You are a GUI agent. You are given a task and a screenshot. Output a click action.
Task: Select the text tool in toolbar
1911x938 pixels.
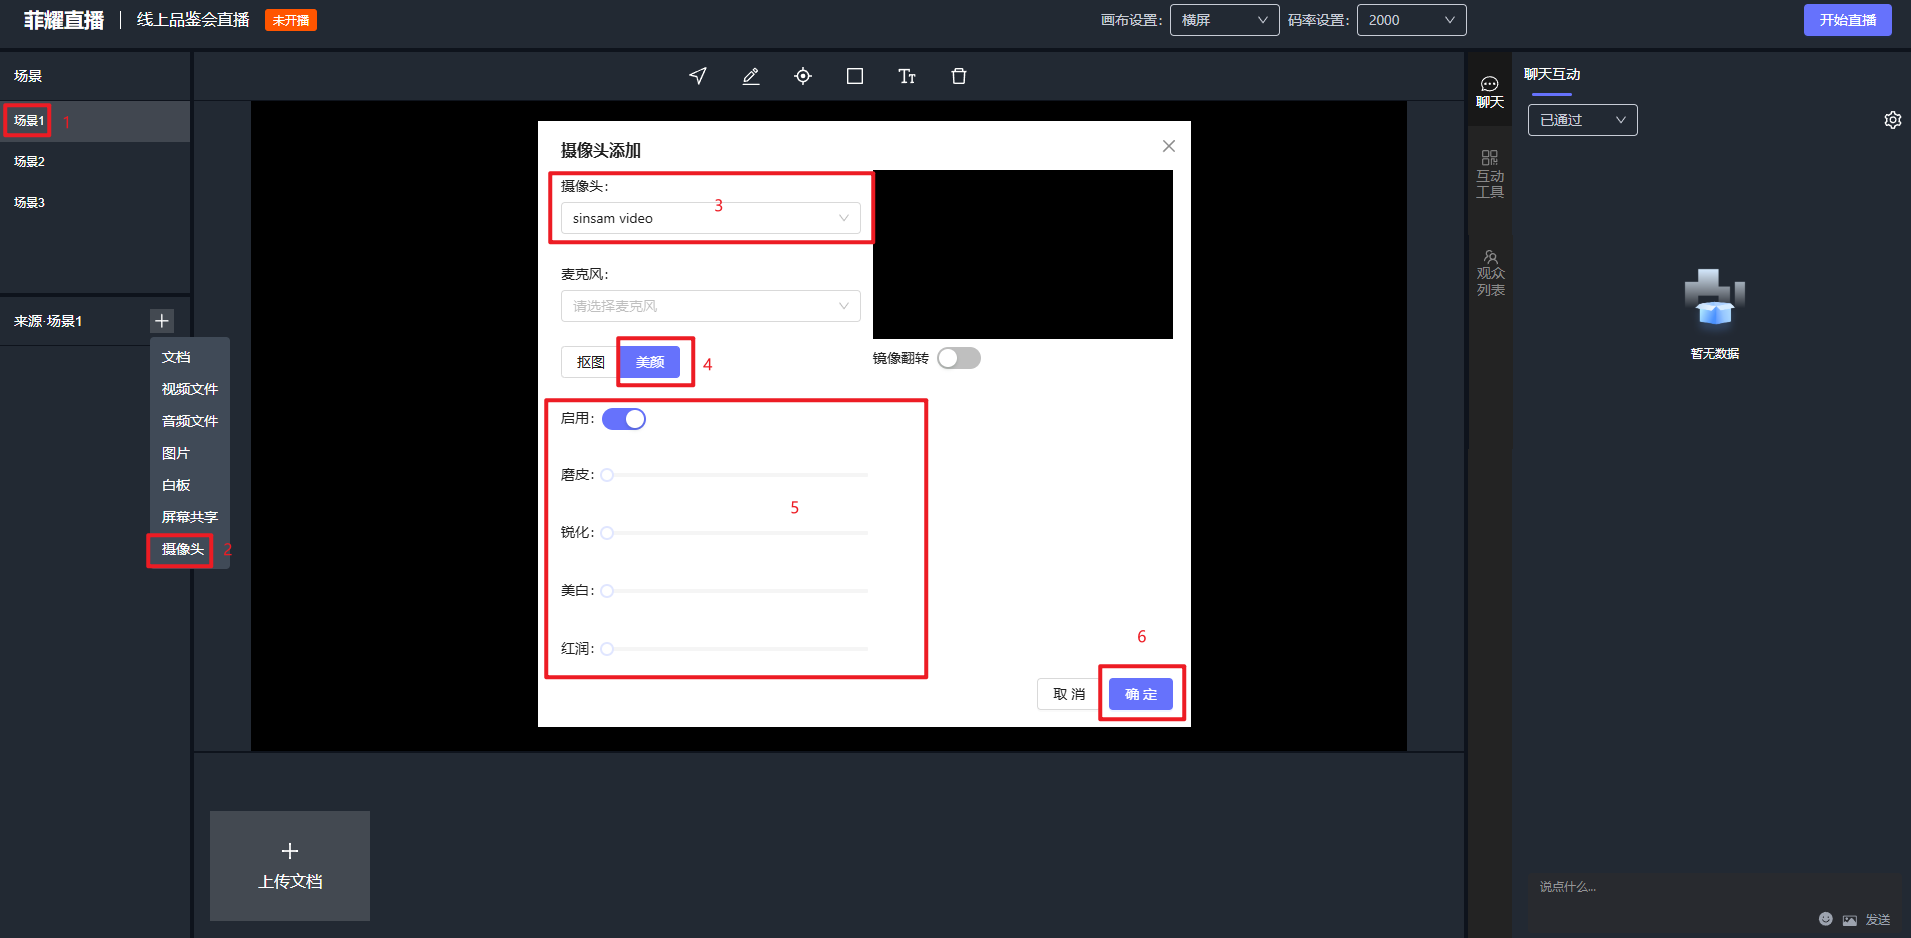[x=907, y=76]
